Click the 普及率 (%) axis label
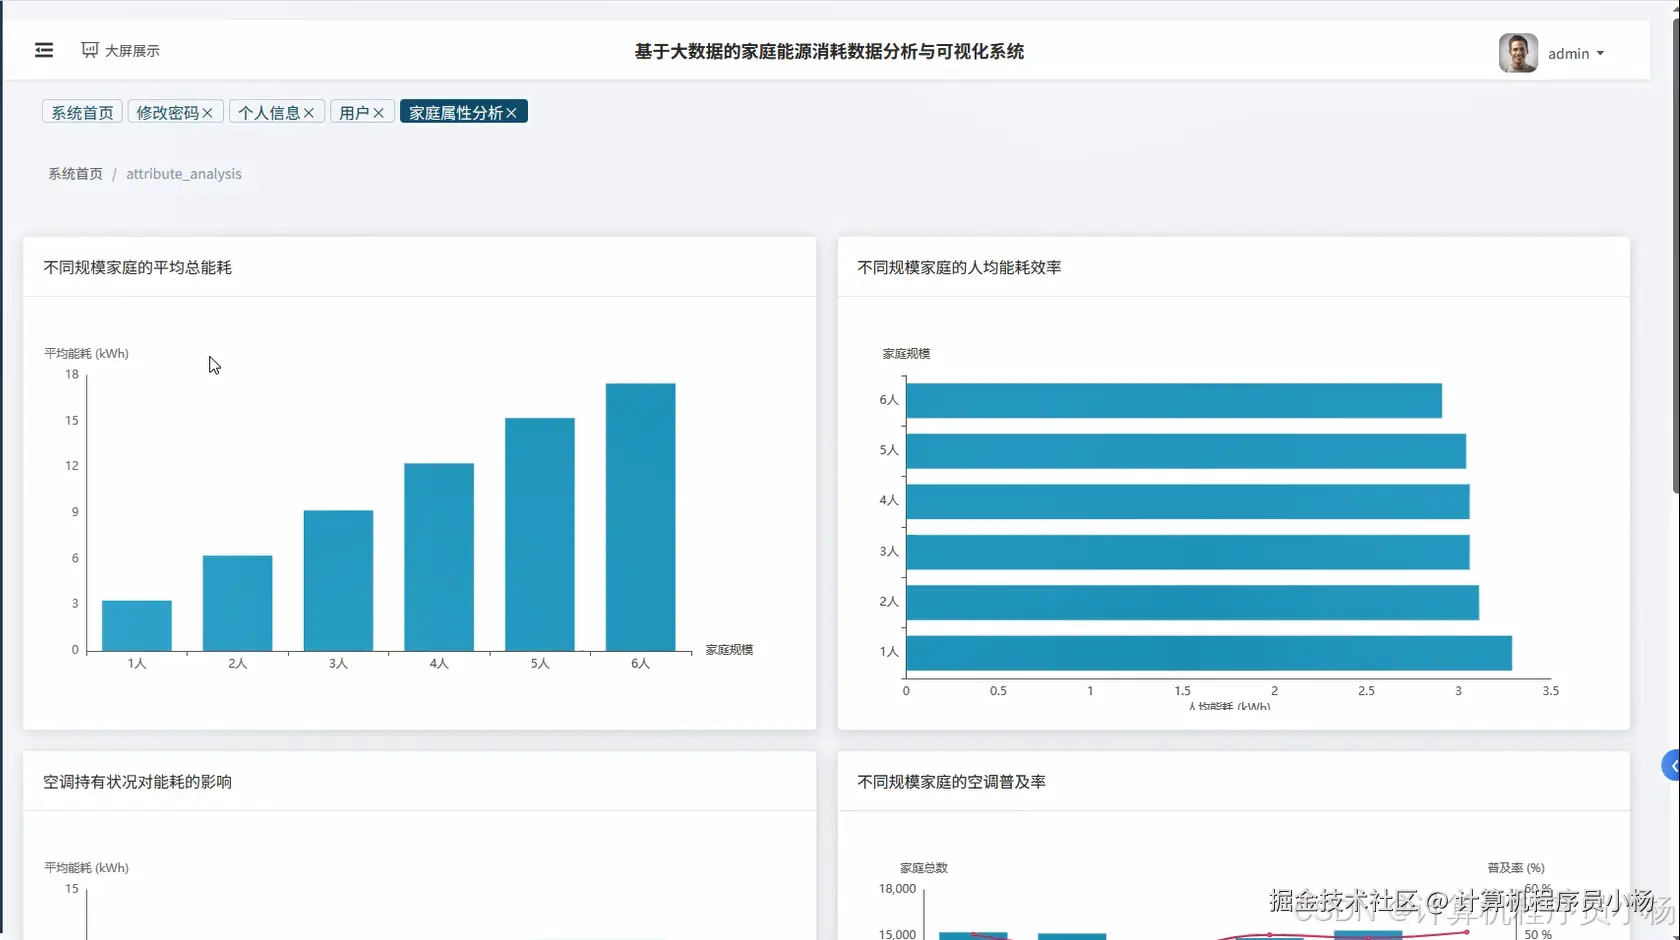 pyautogui.click(x=1515, y=868)
